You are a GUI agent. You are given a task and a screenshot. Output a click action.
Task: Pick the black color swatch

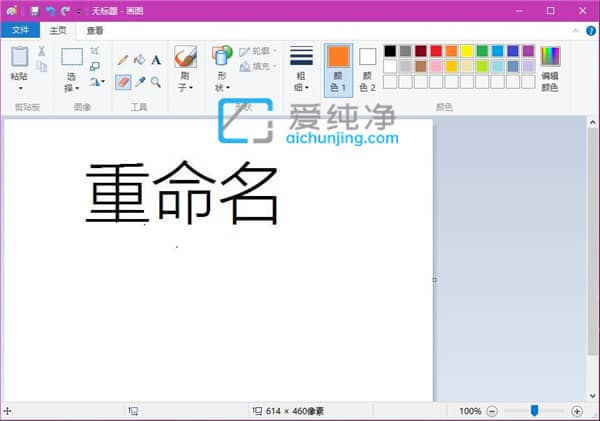[x=390, y=51]
